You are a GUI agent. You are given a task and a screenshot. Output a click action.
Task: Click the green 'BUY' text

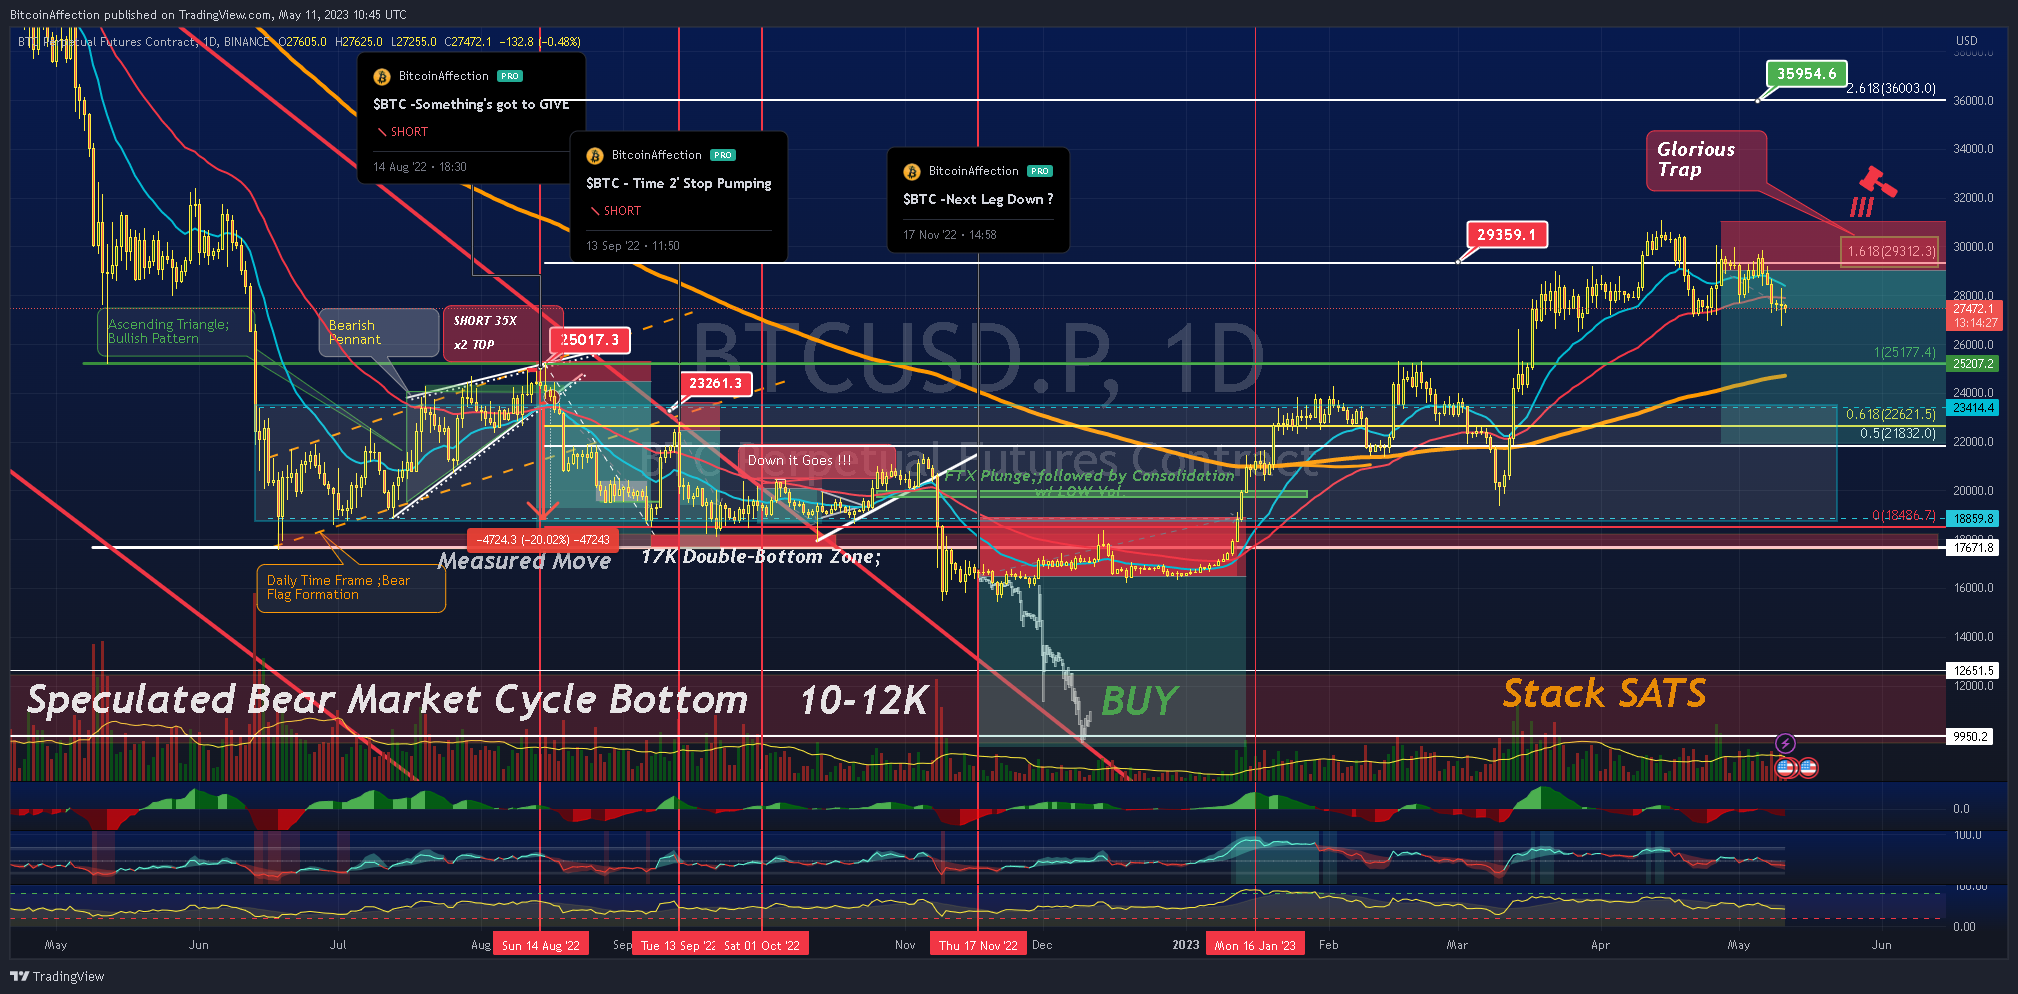tap(1139, 701)
